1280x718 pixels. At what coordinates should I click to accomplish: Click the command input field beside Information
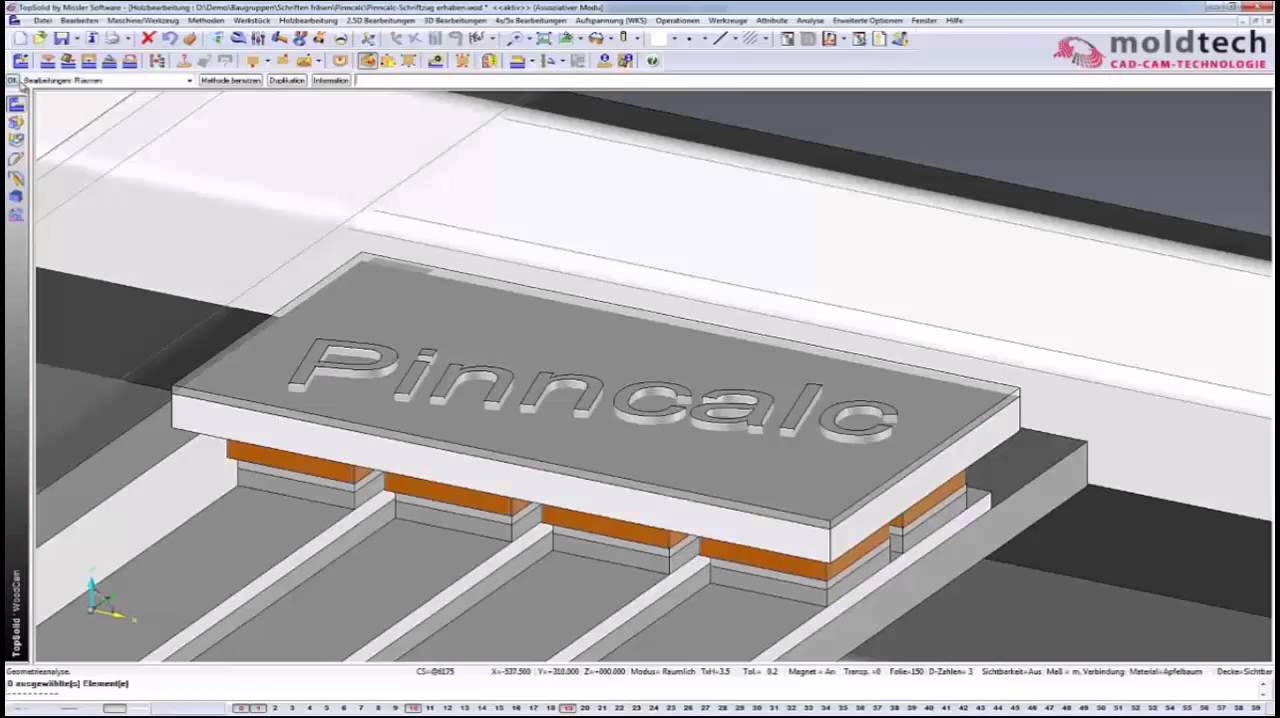pyautogui.click(x=815, y=80)
